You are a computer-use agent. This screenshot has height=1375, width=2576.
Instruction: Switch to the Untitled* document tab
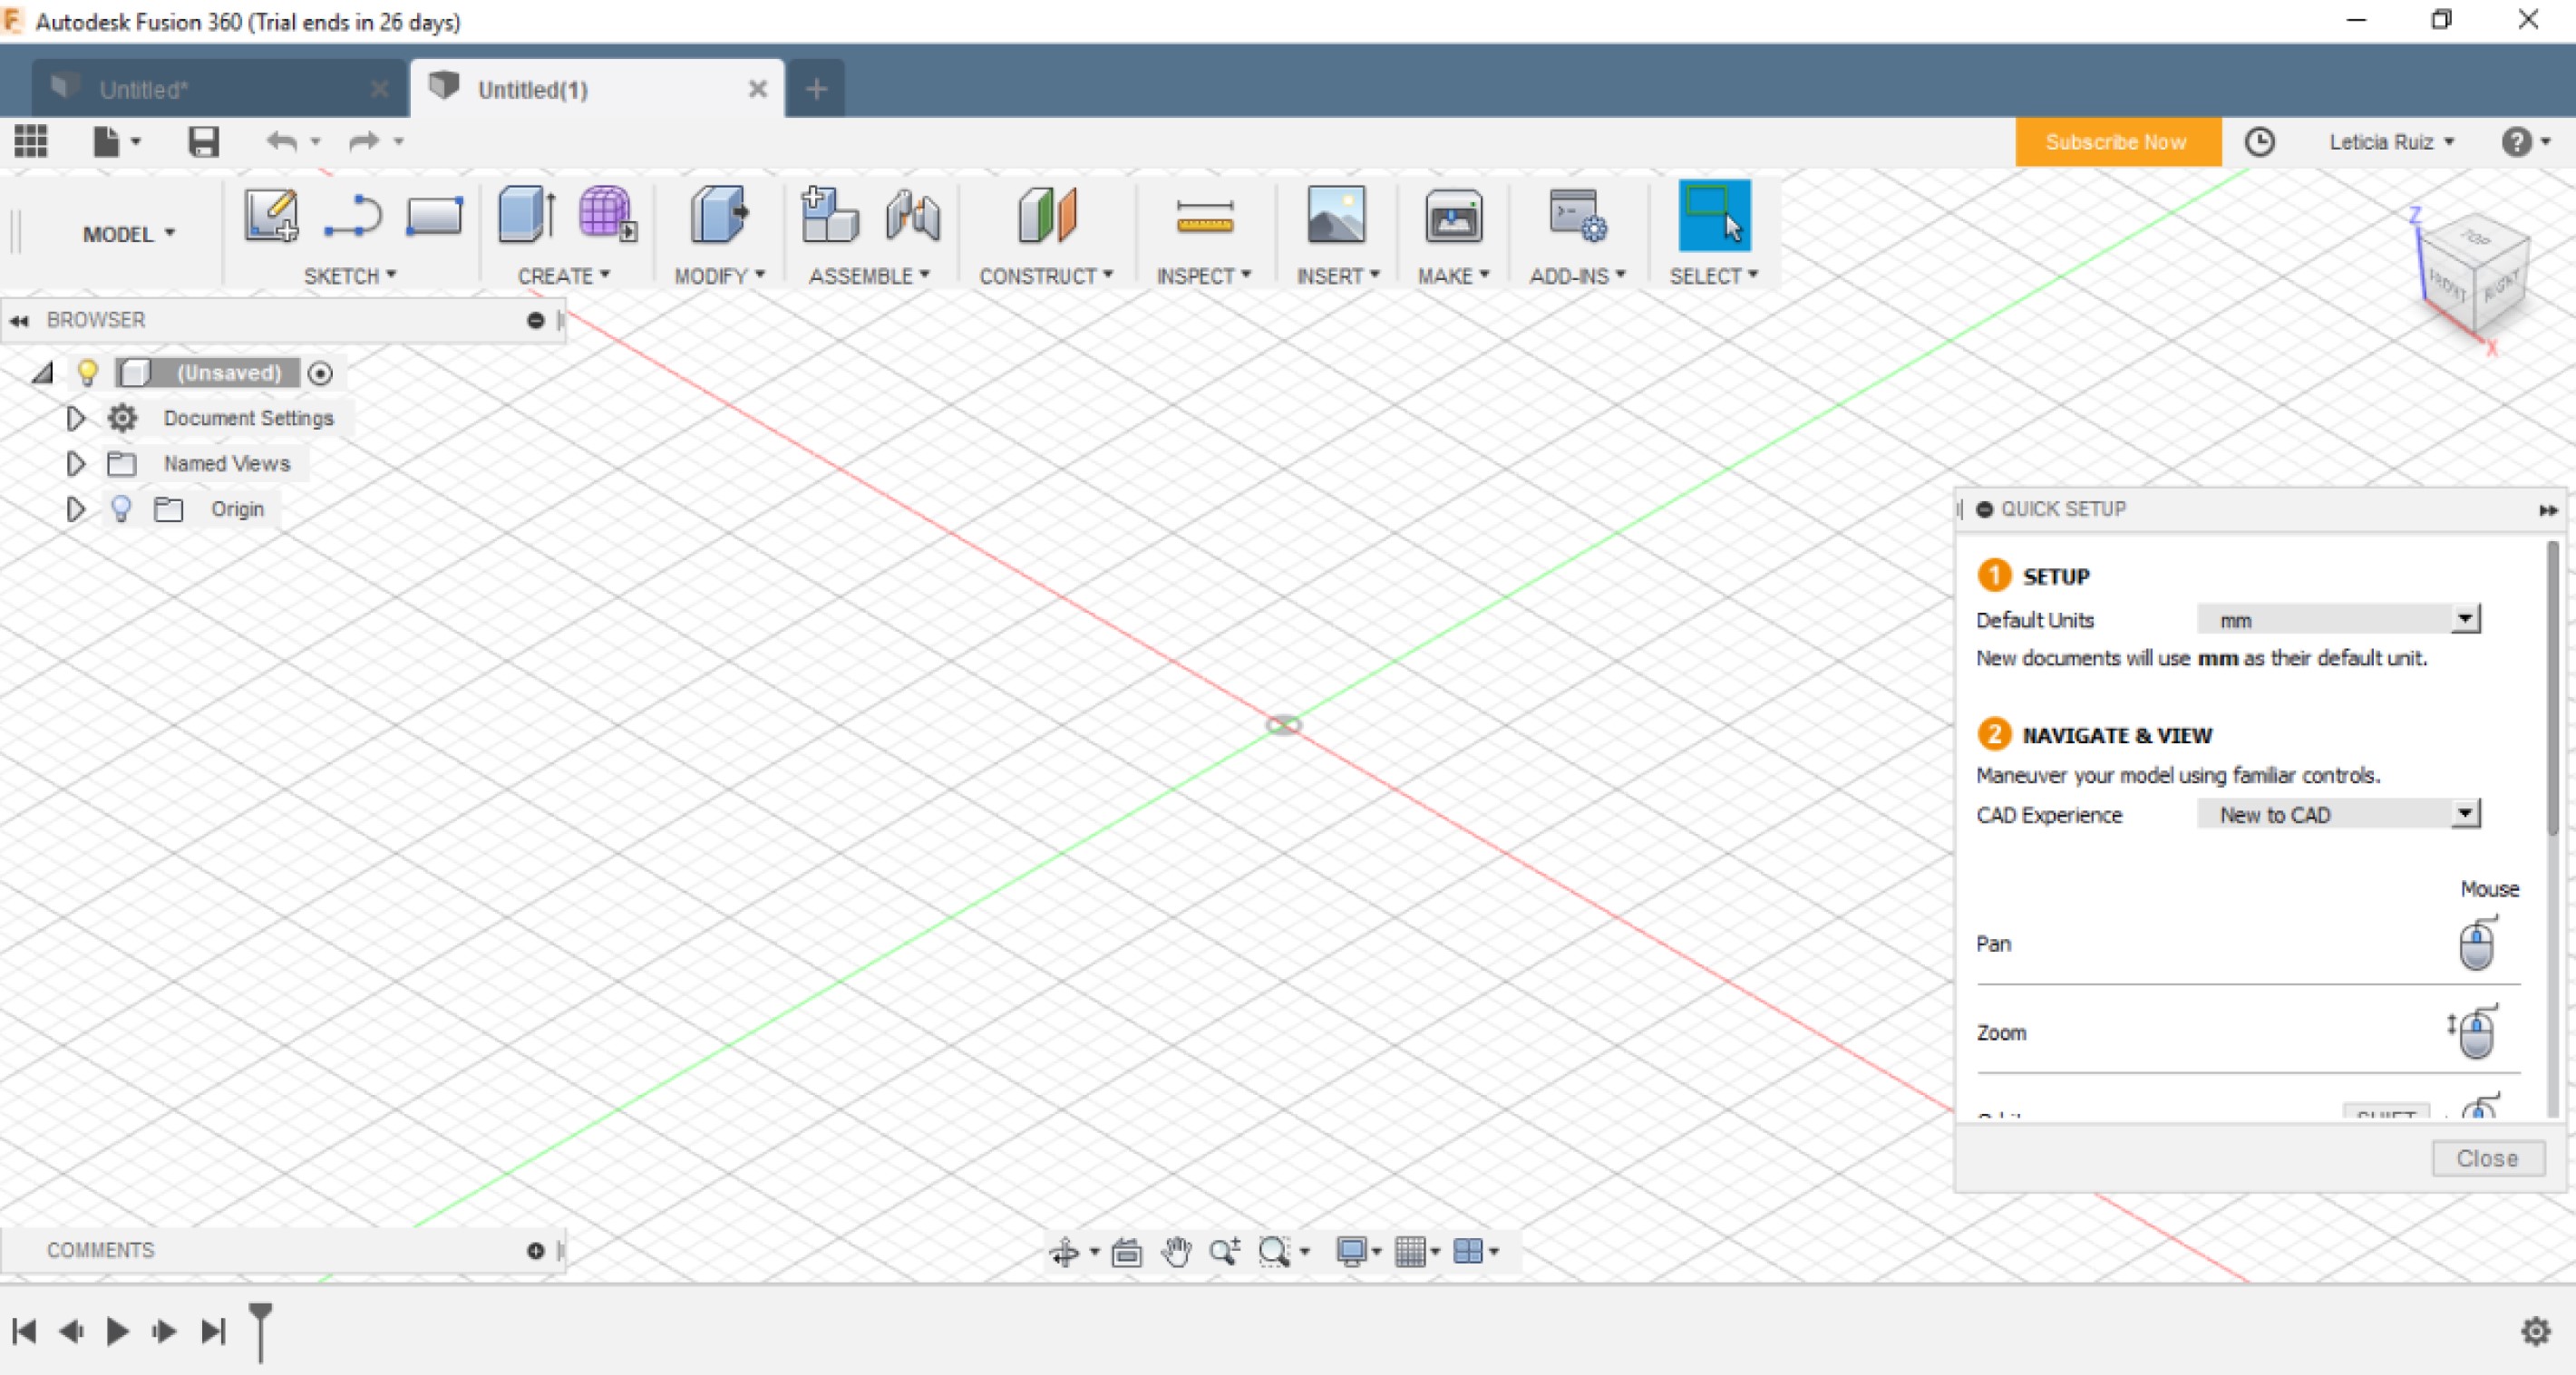point(144,89)
